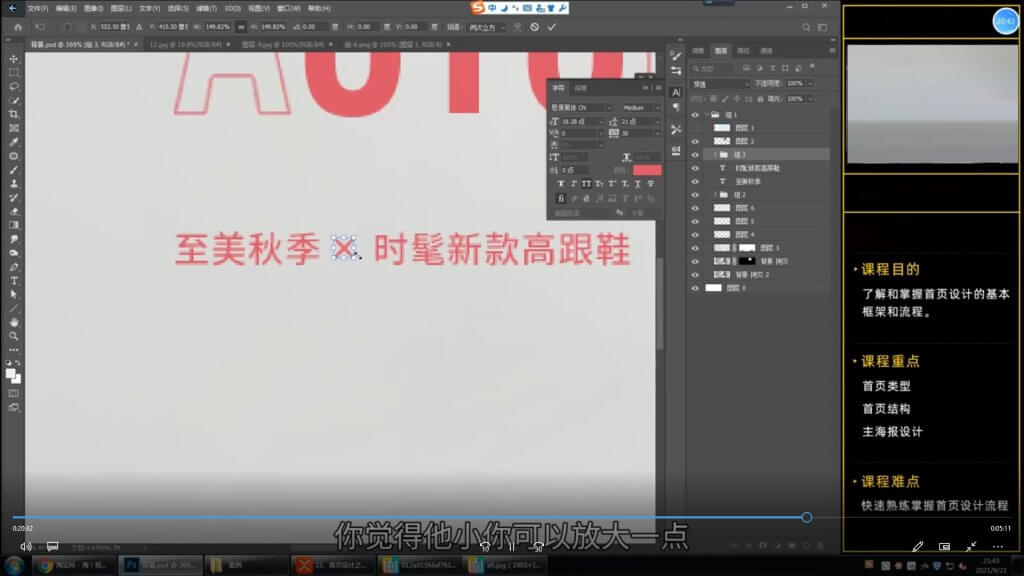Open the interpolation dropdown in options bar
This screenshot has height=576, width=1024.
coord(487,27)
